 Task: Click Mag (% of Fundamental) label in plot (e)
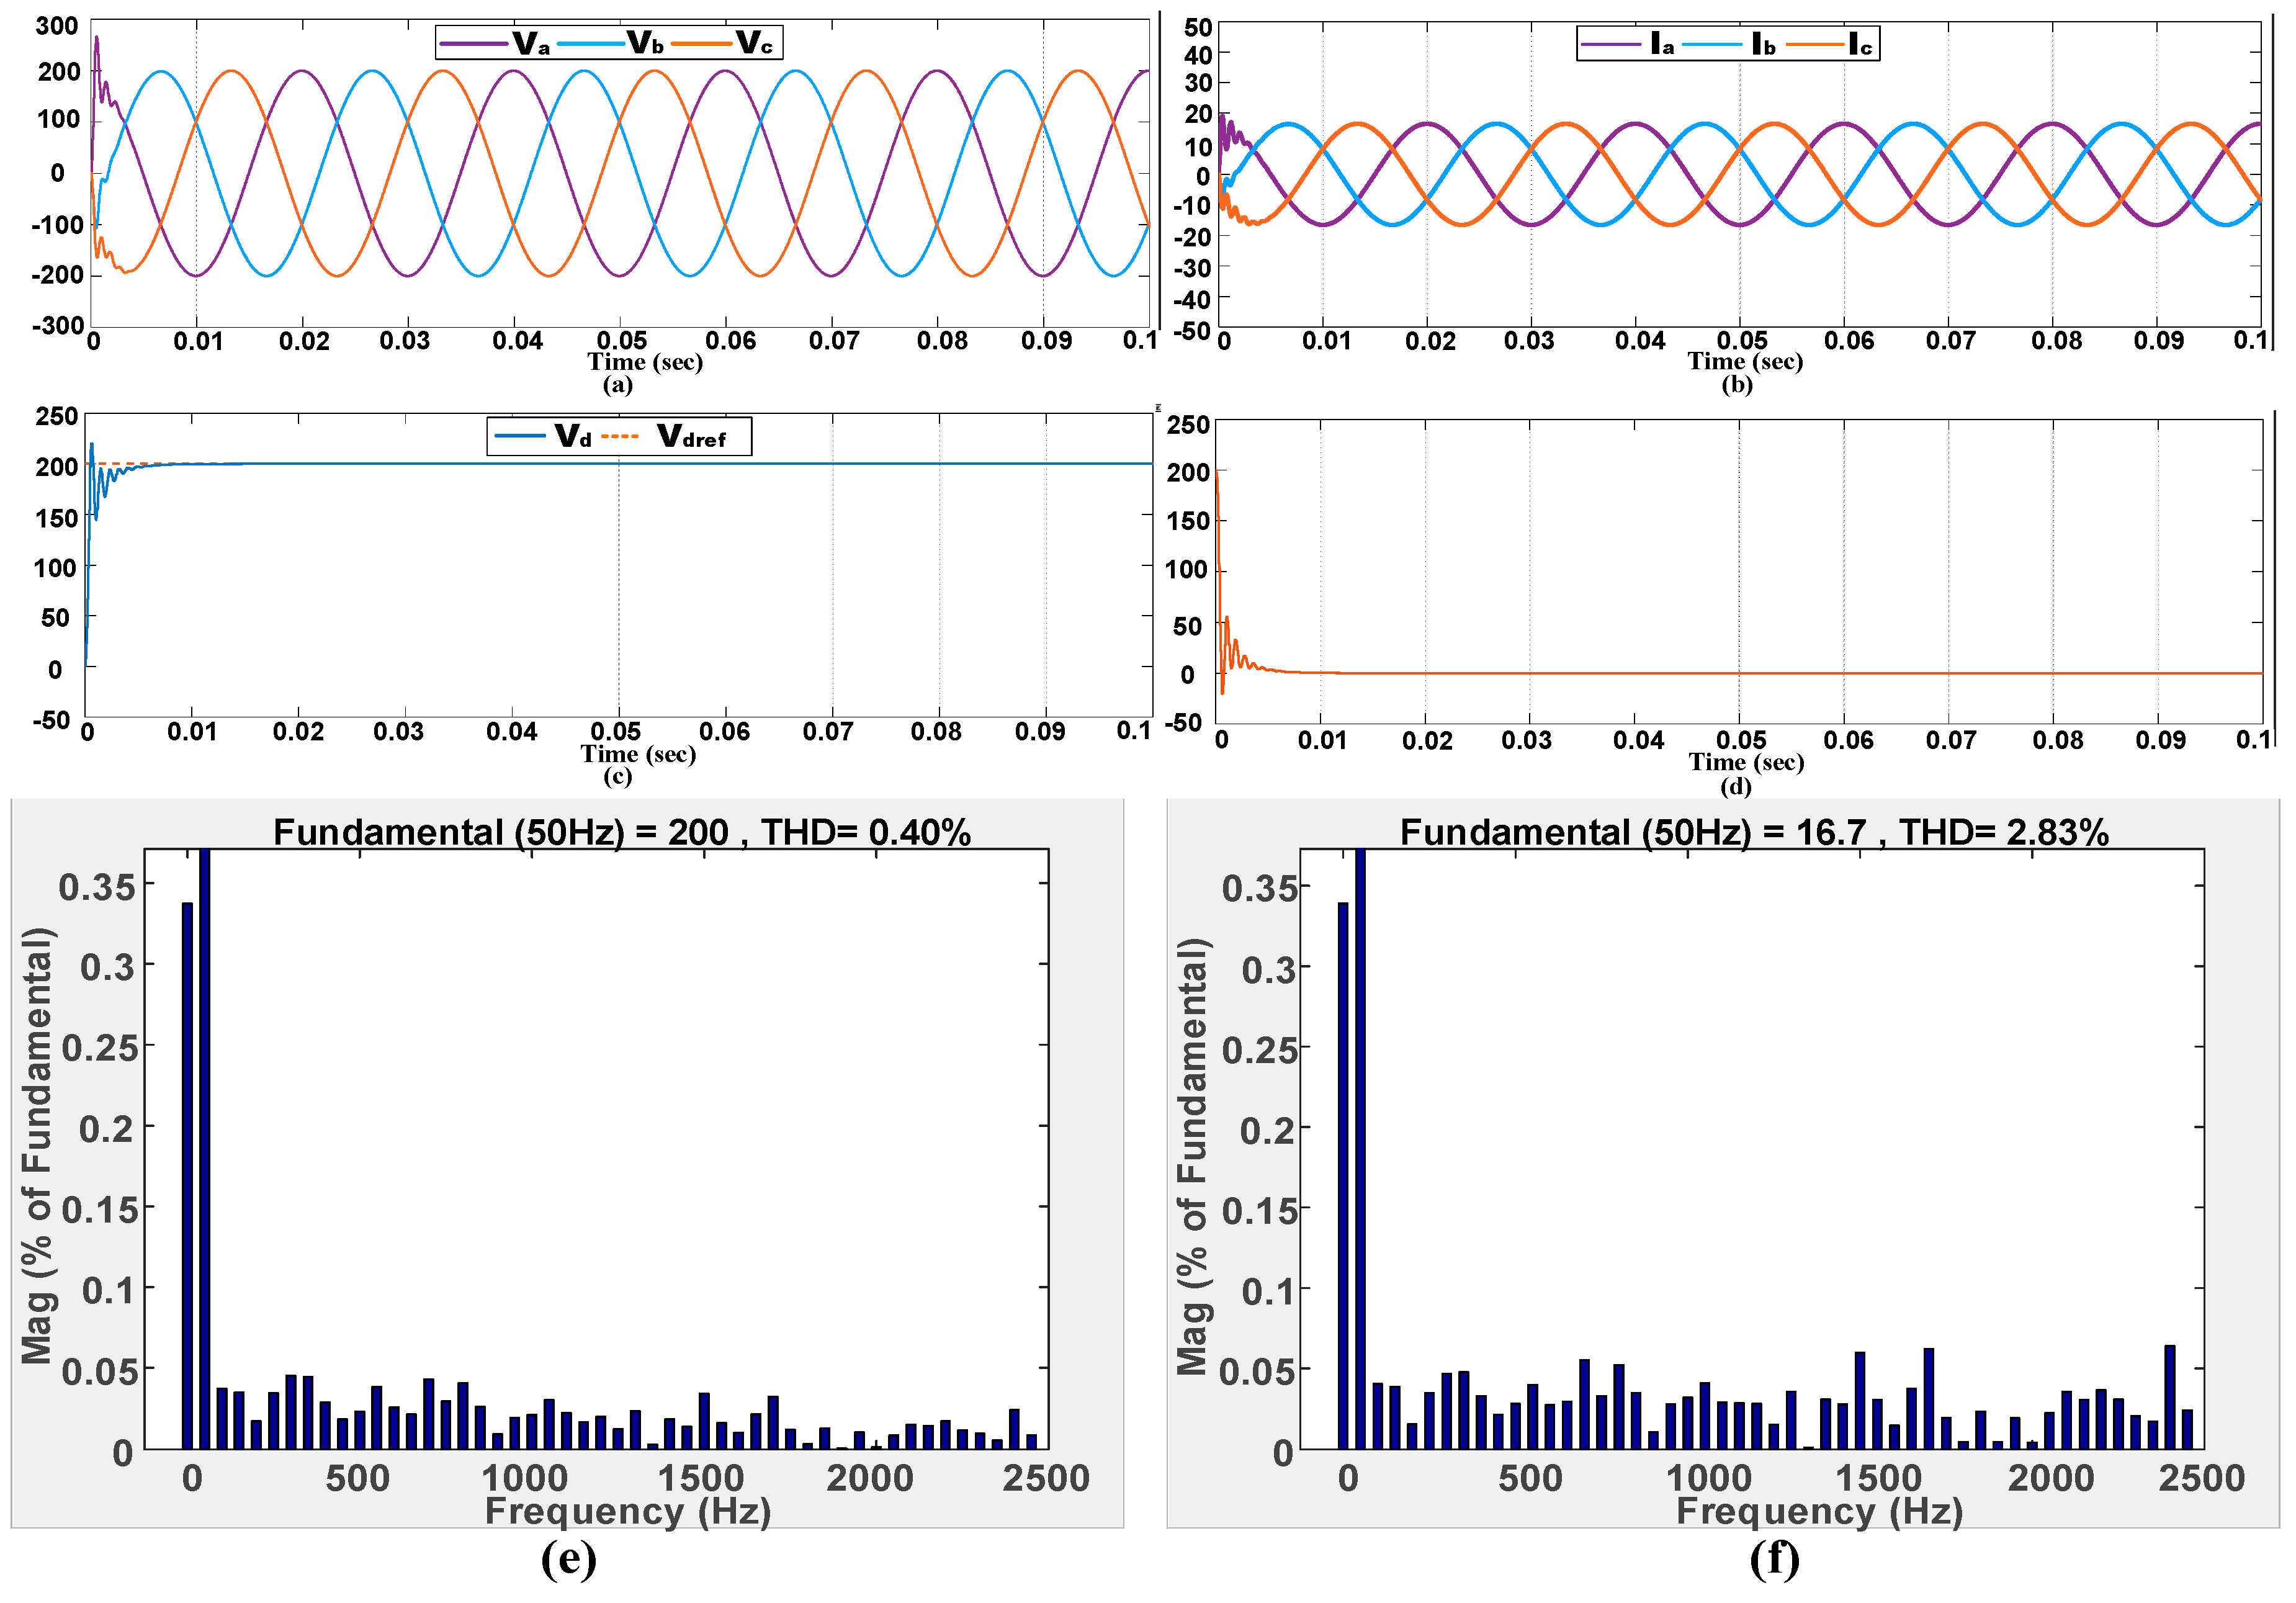click(38, 1146)
